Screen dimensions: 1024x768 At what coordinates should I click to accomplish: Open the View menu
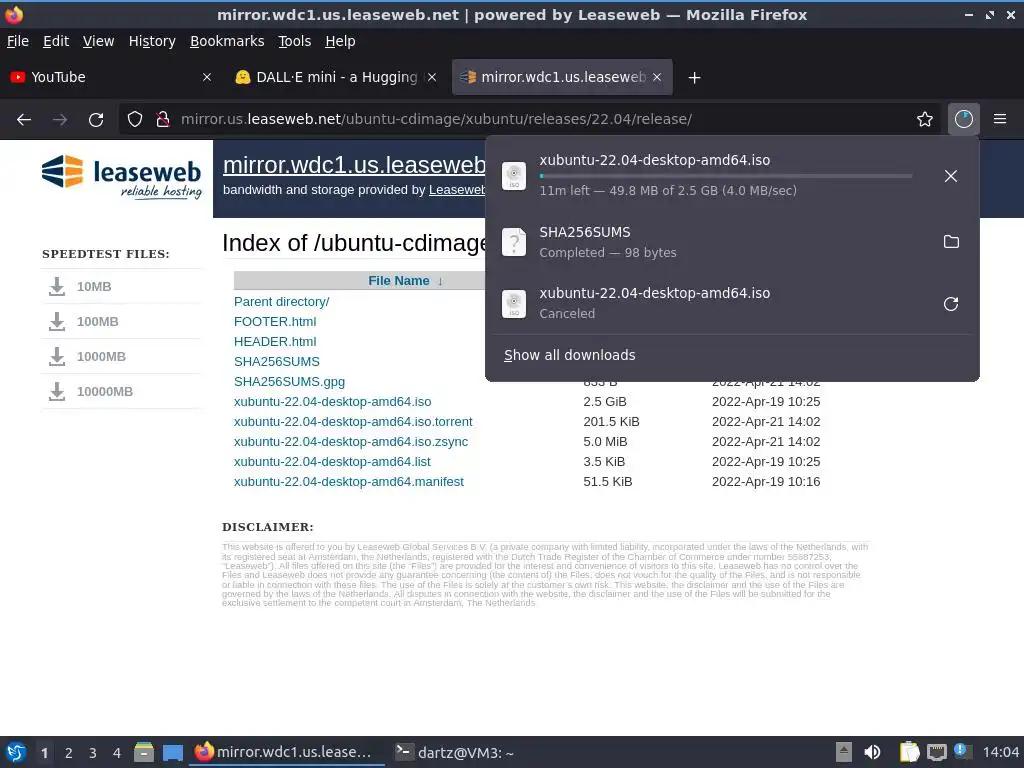pyautogui.click(x=99, y=41)
